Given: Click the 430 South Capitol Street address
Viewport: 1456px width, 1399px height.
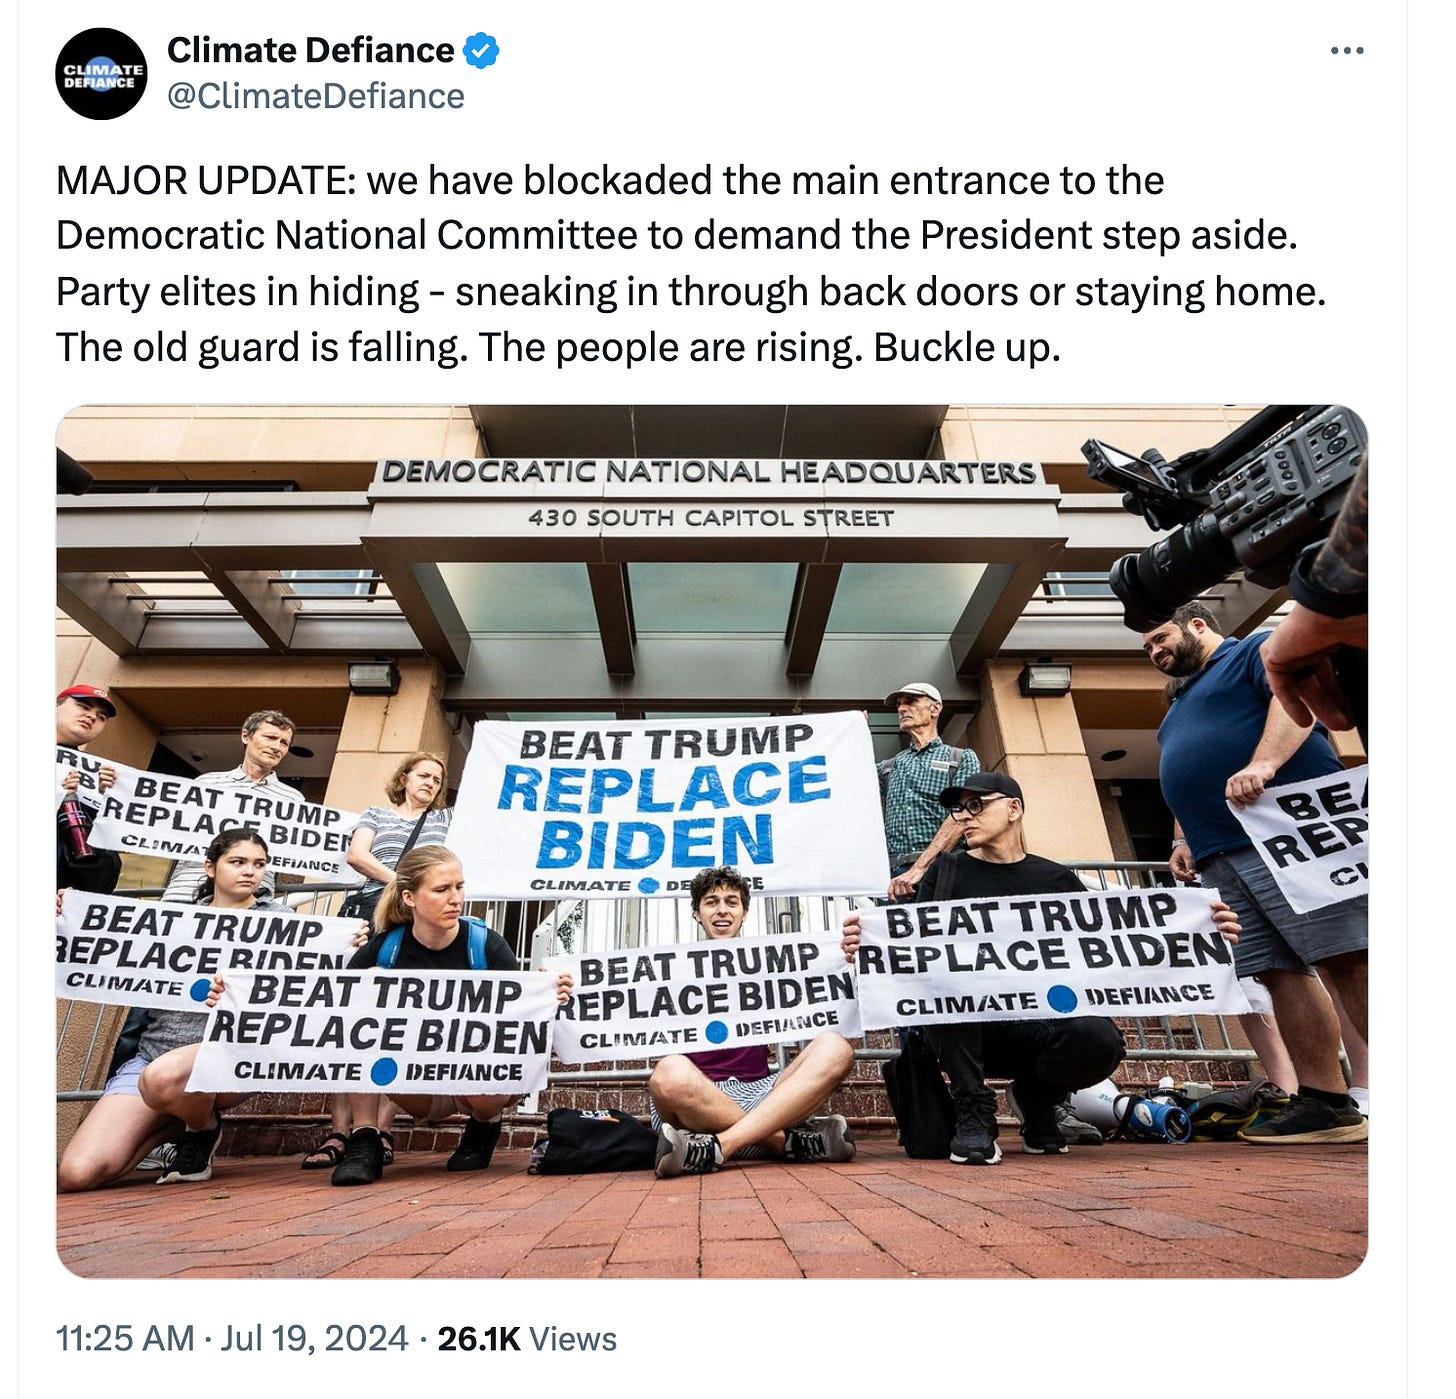Looking at the screenshot, I should [711, 518].
